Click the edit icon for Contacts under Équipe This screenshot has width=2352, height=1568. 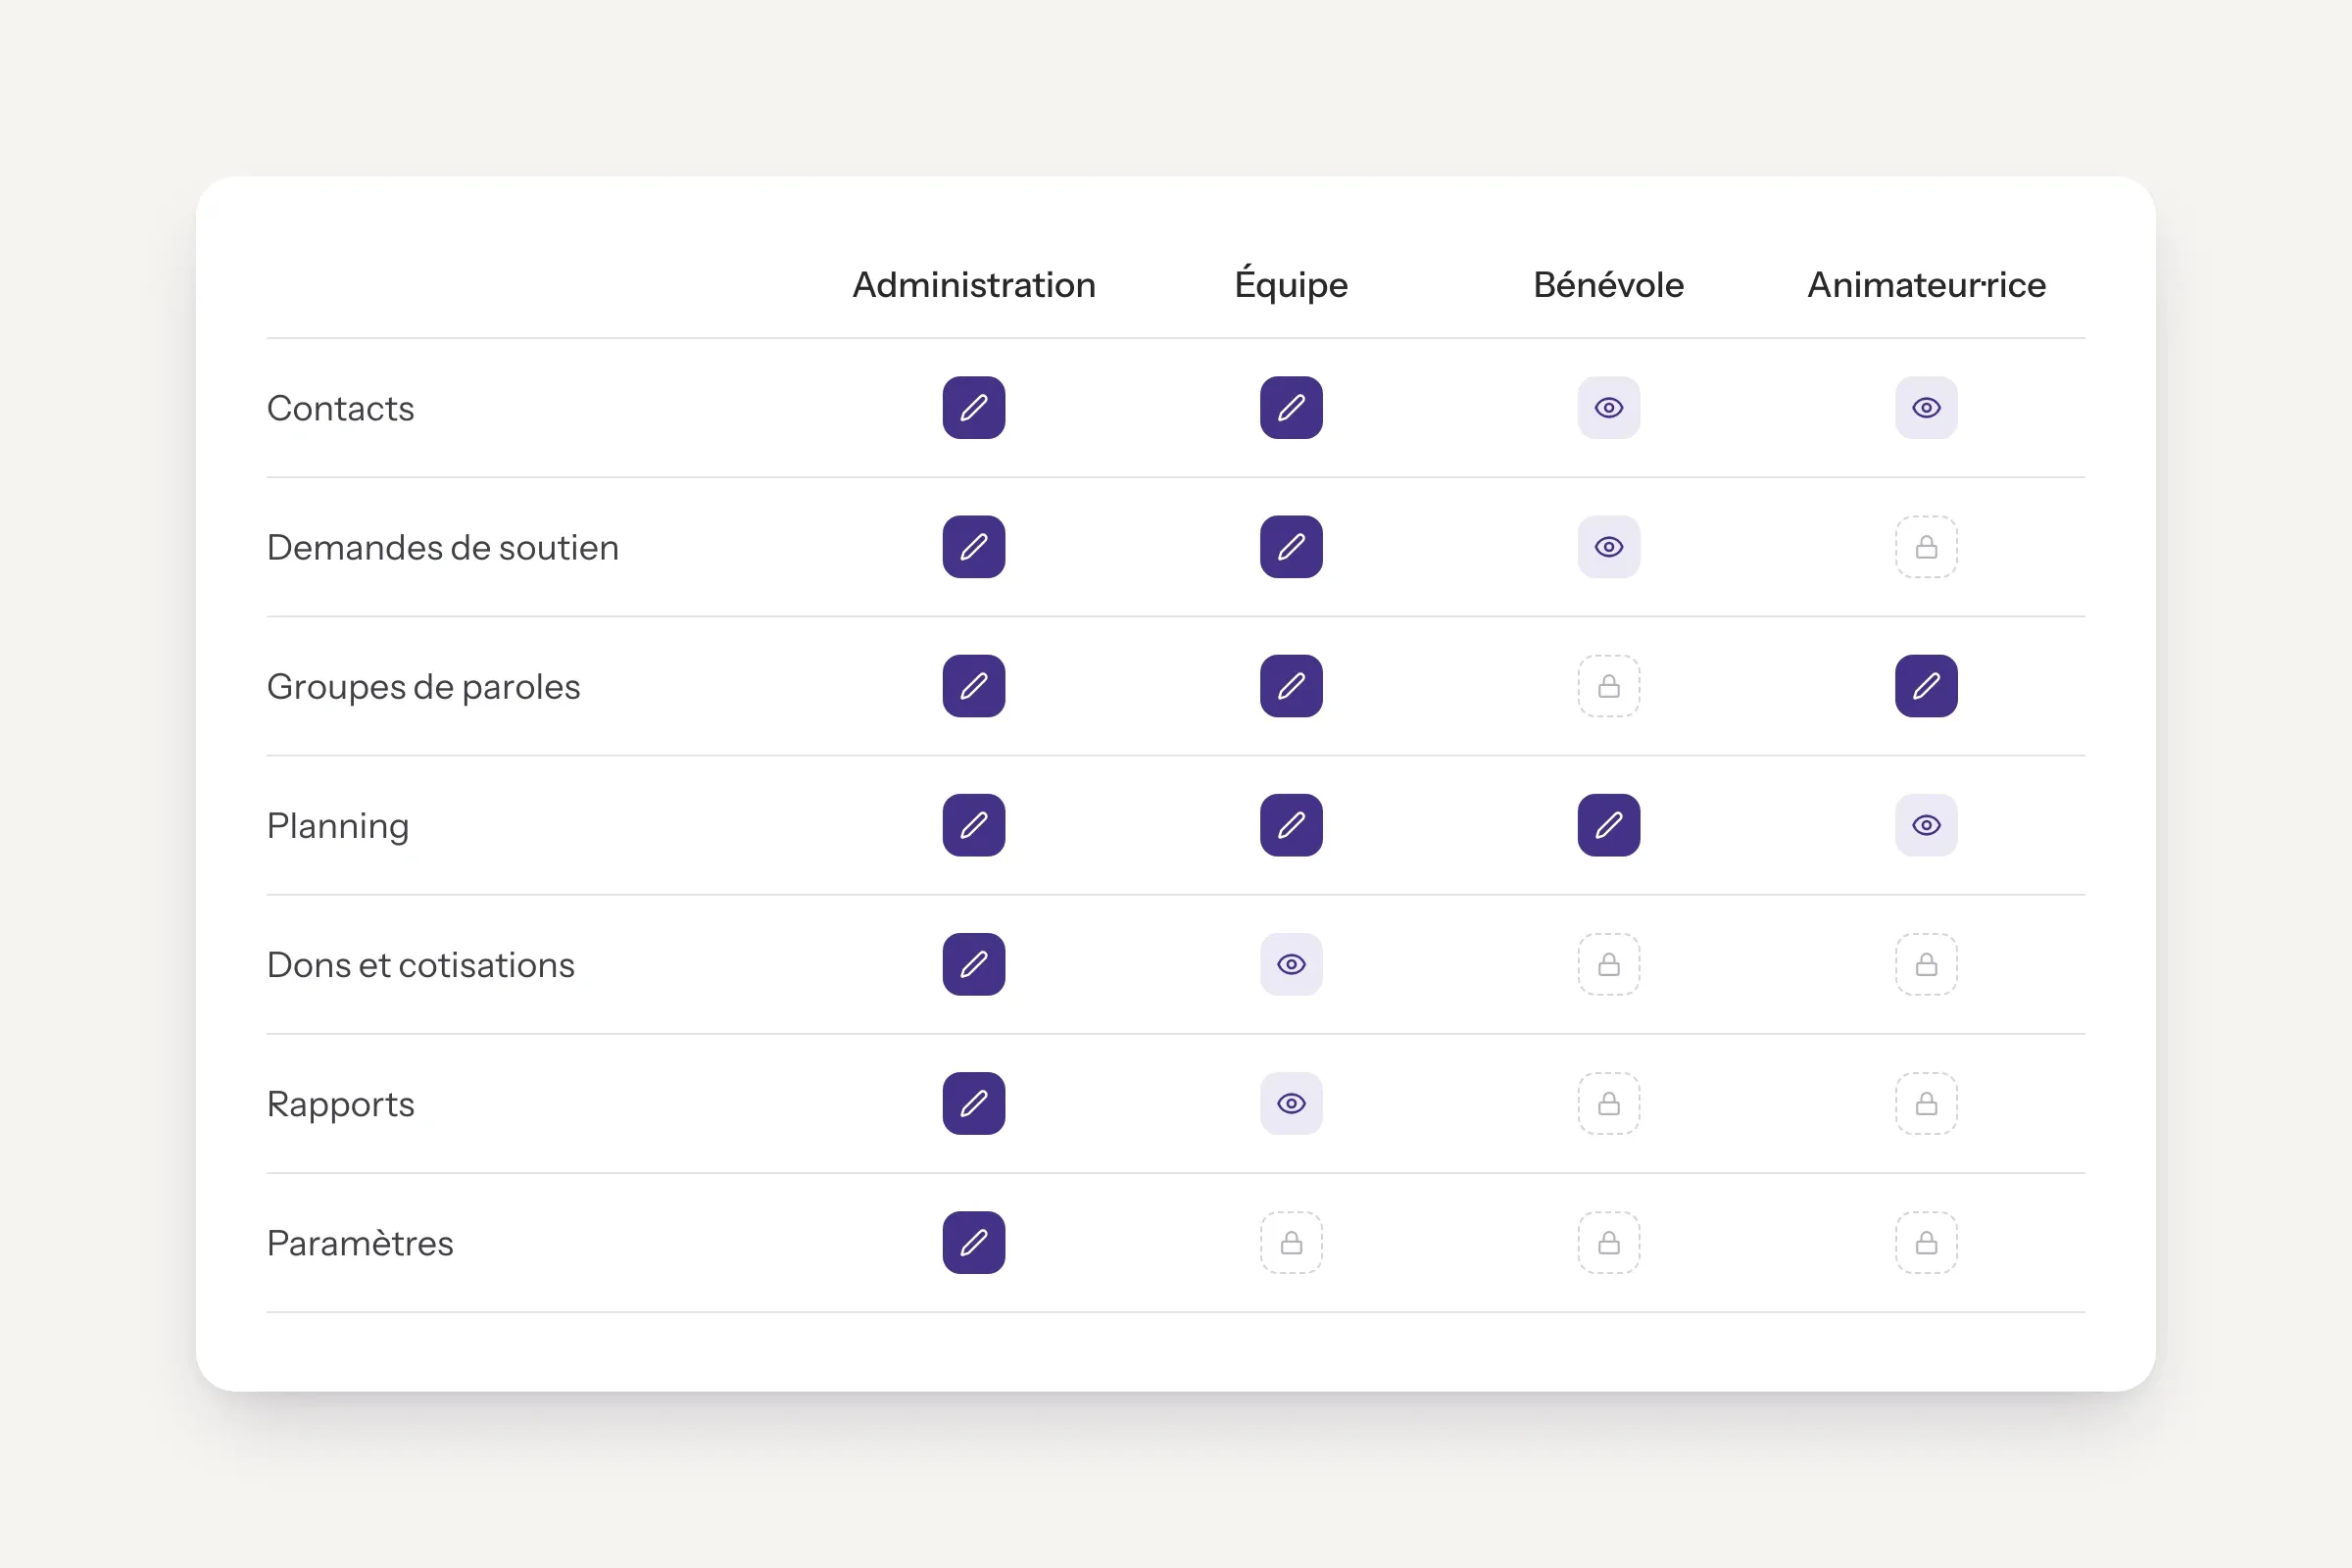(x=1291, y=407)
